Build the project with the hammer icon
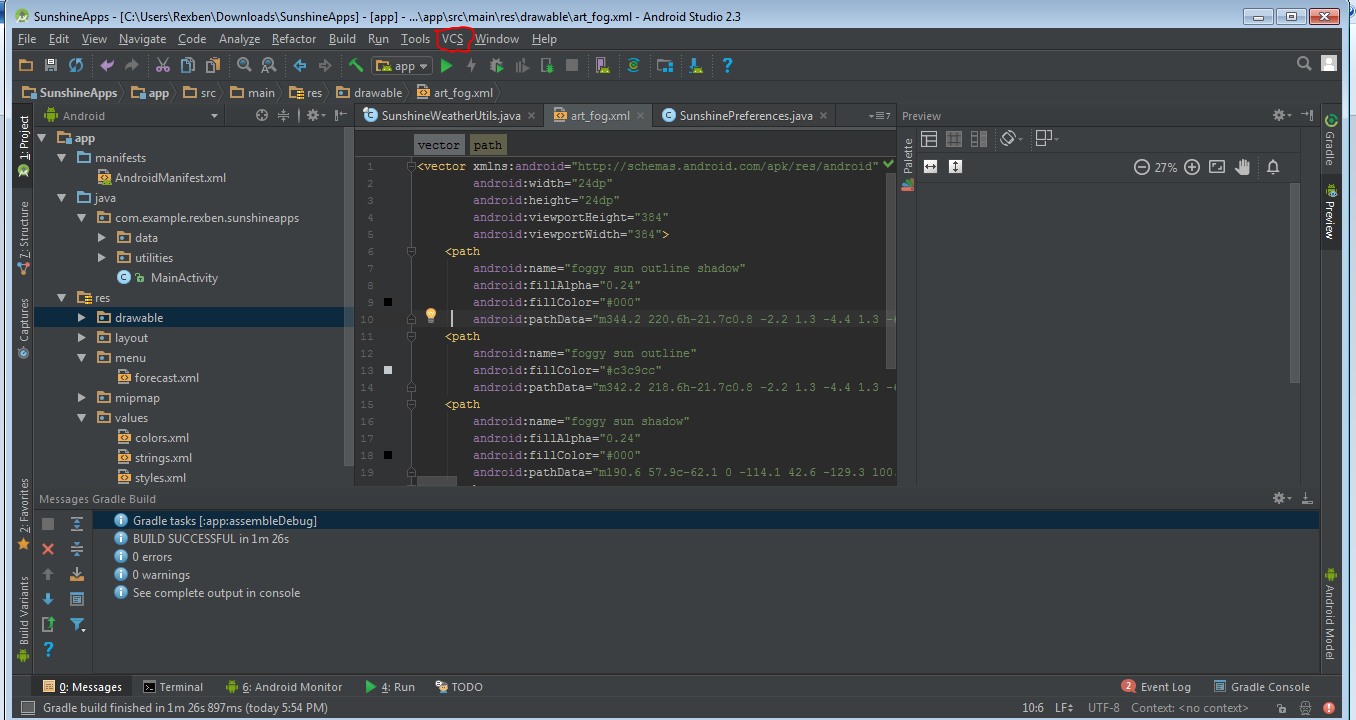 (356, 66)
